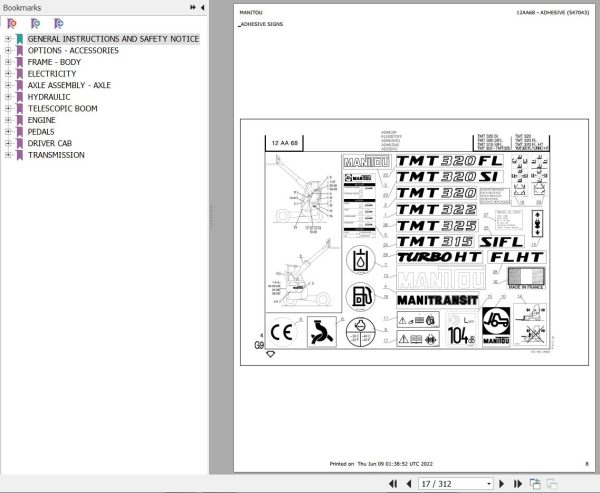Screen dimensions: 600x493
Task: Open FRAME - BODY bookmark
Action: click(x=54, y=62)
